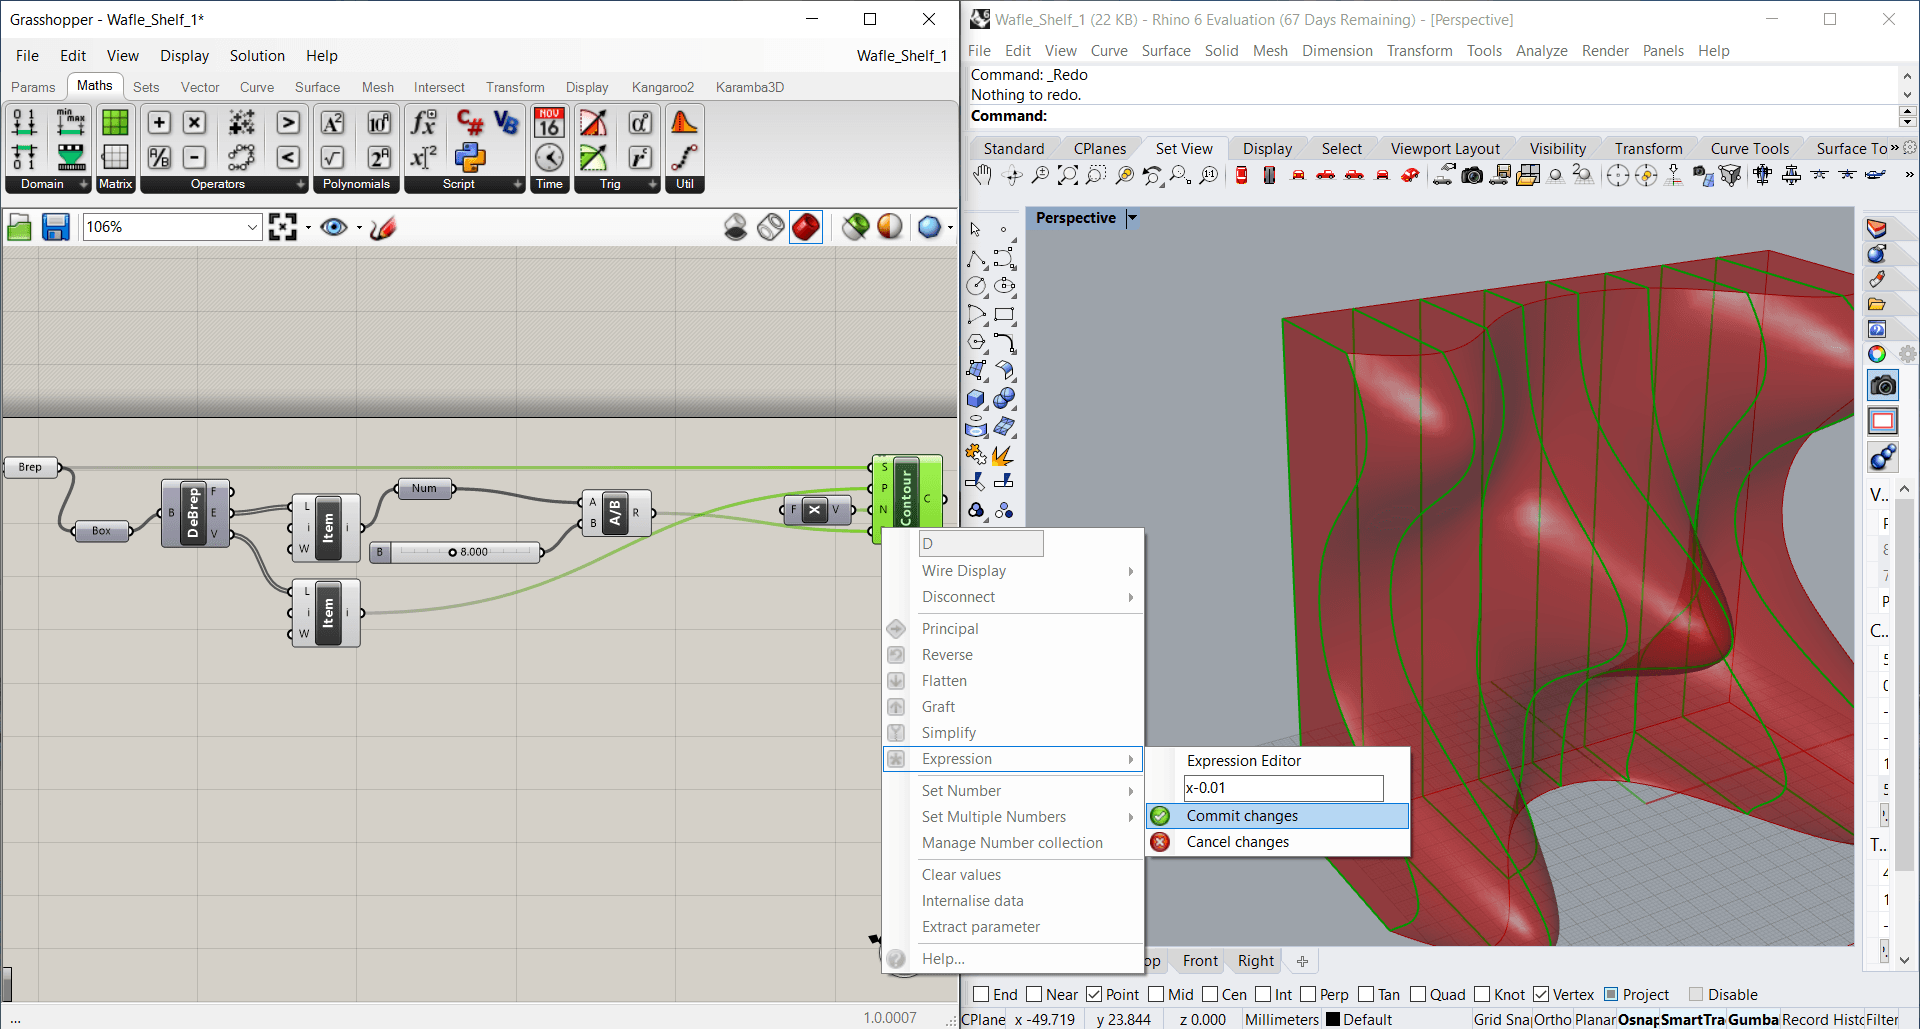Select the C# script component icon

coord(469,122)
